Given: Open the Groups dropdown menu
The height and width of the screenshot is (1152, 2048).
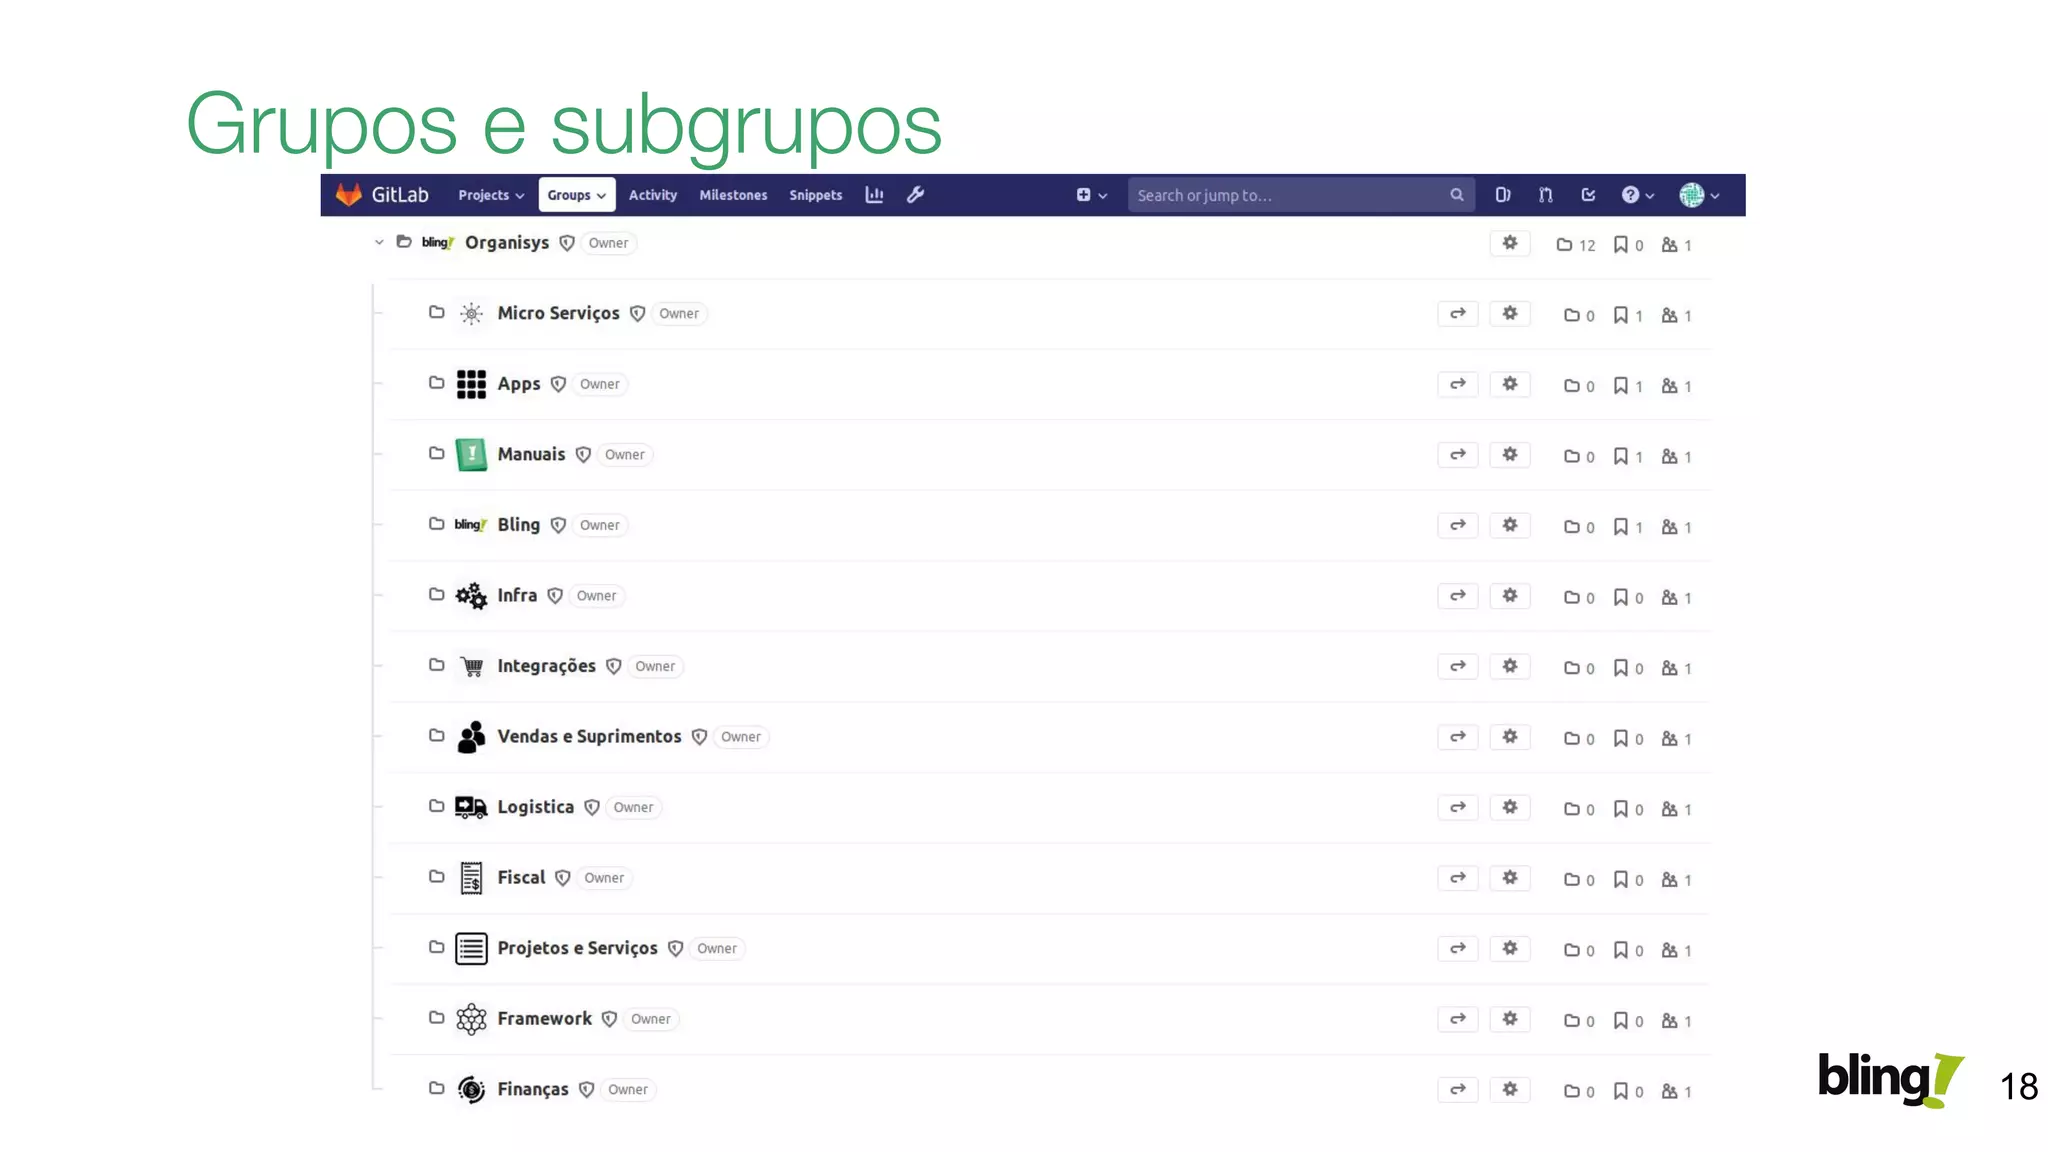Looking at the screenshot, I should click(577, 195).
